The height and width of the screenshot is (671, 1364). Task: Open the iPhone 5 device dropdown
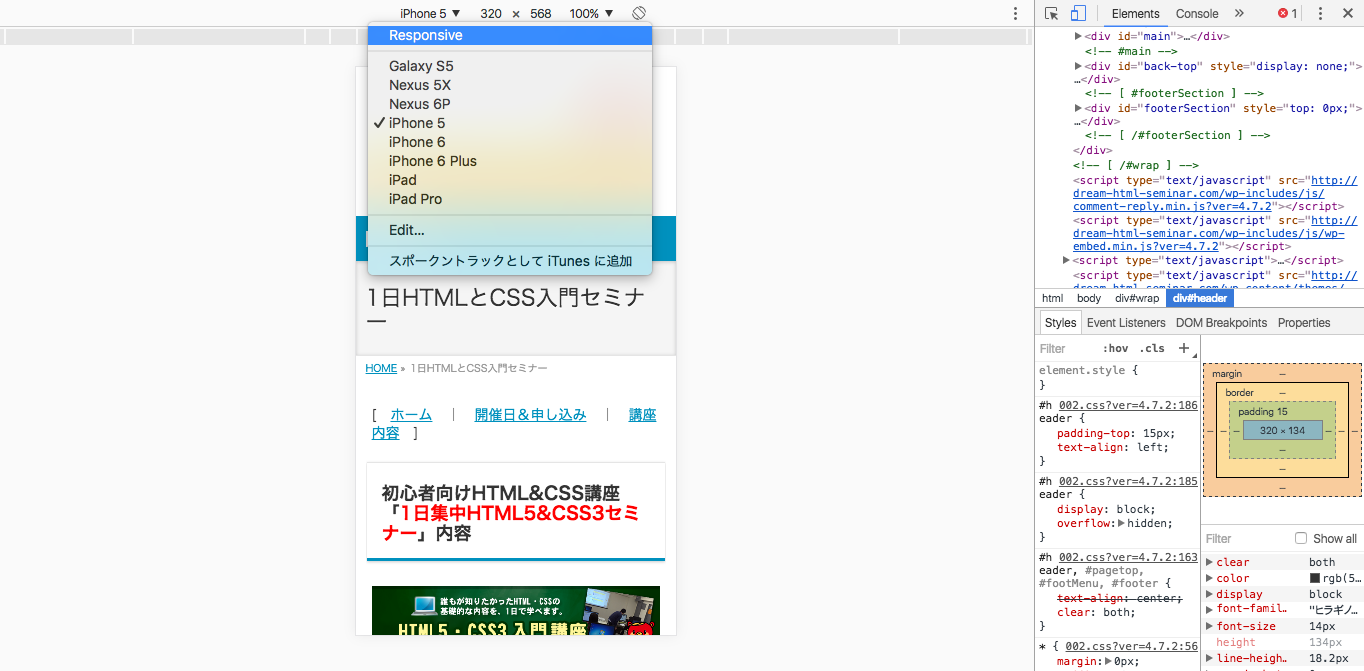[430, 13]
